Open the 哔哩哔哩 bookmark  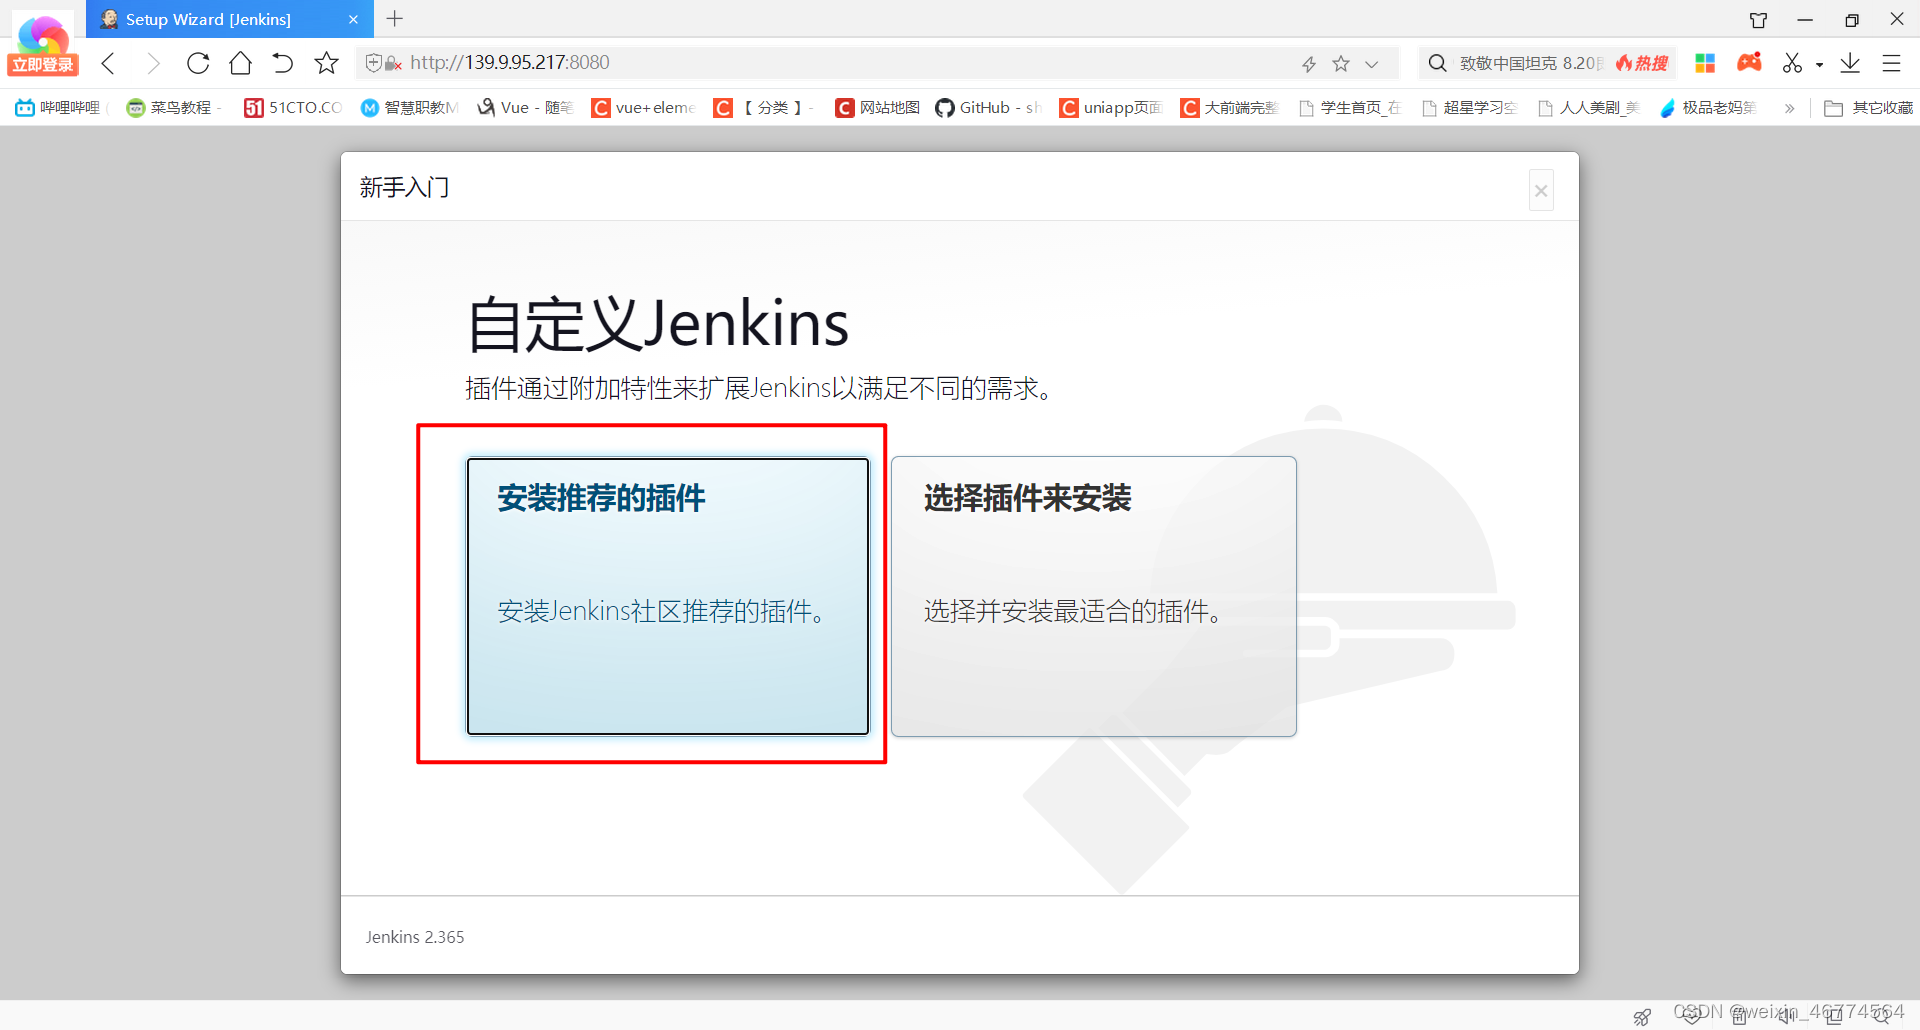tap(58, 108)
